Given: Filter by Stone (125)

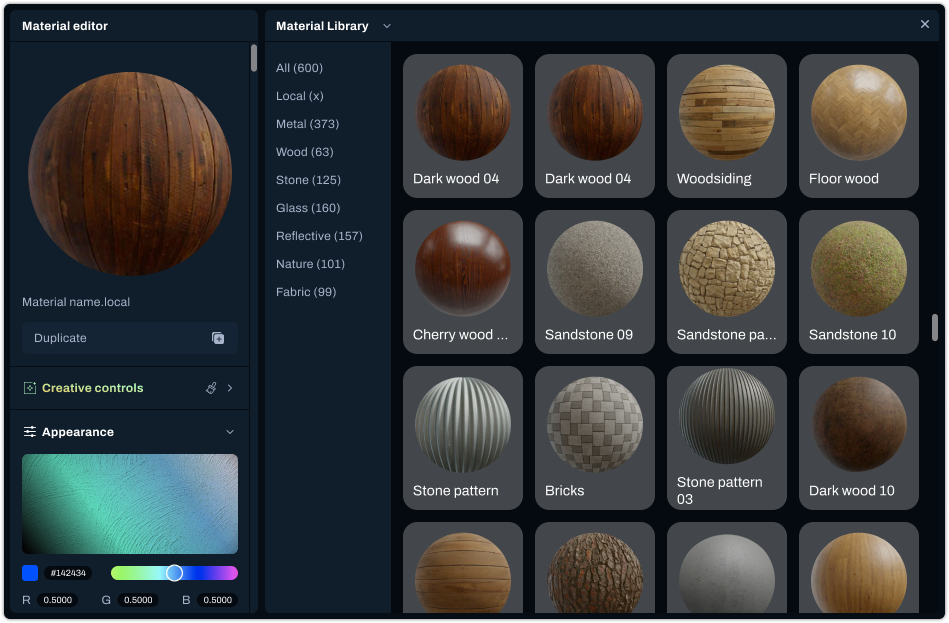Looking at the screenshot, I should pyautogui.click(x=308, y=180).
